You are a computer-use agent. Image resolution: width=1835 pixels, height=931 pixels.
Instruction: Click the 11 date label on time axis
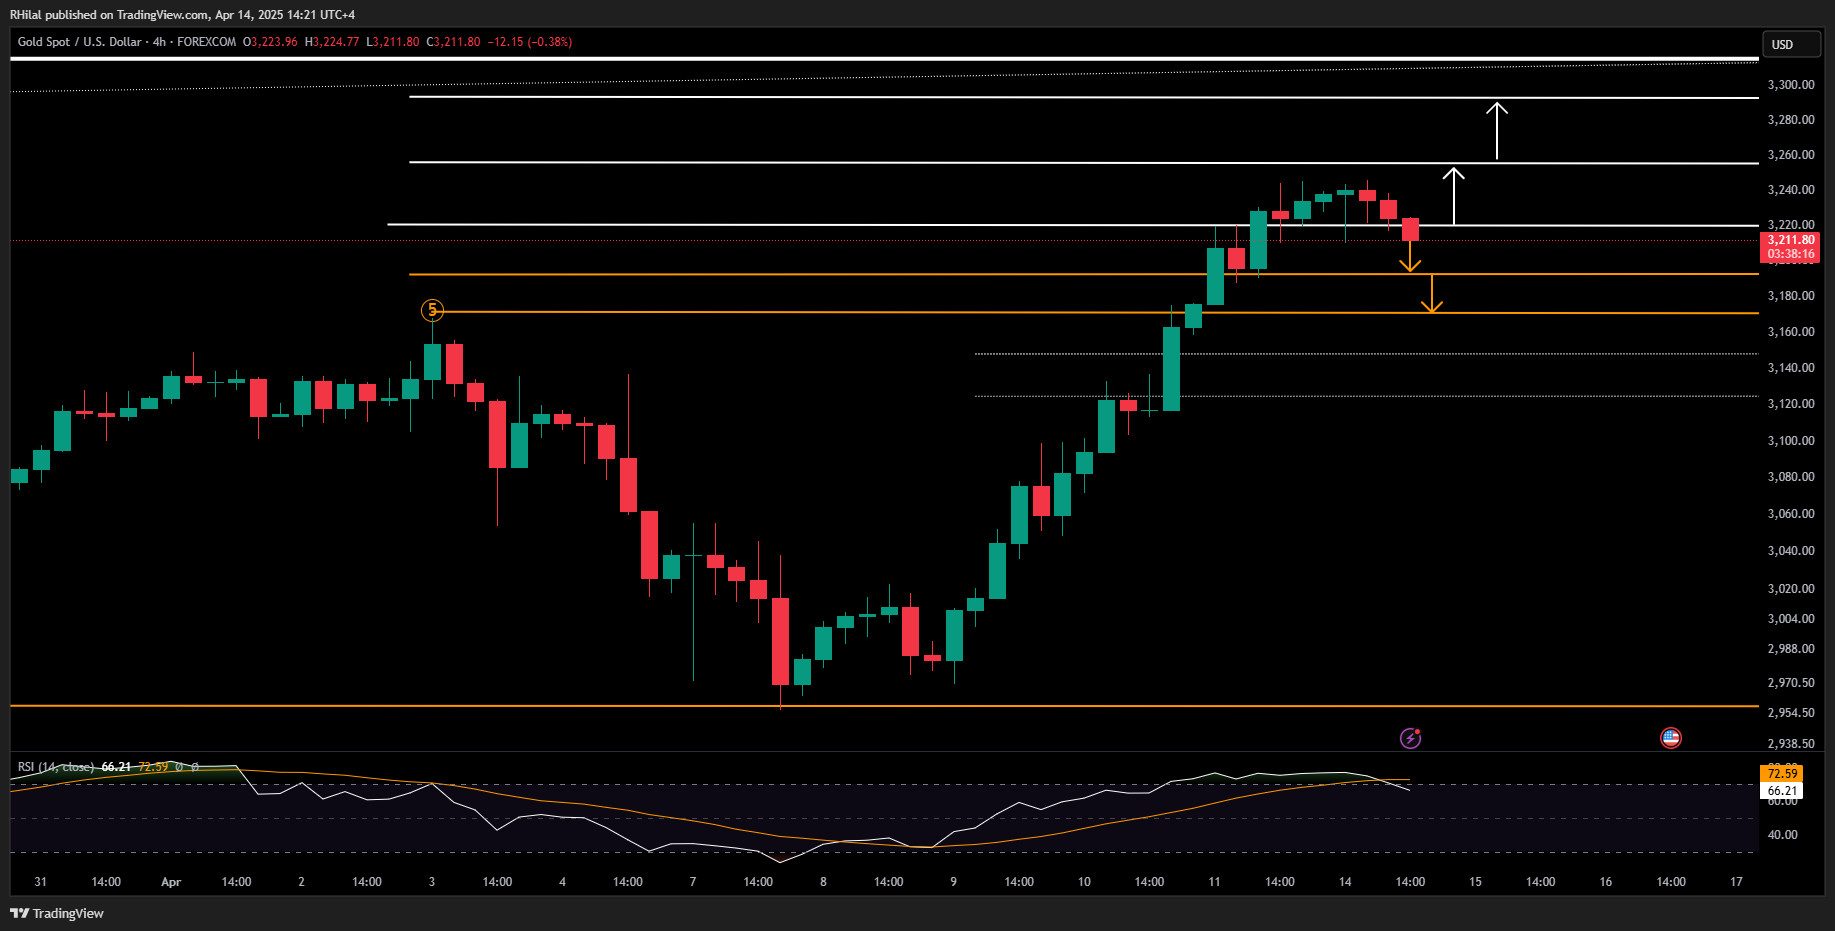pyautogui.click(x=1214, y=882)
